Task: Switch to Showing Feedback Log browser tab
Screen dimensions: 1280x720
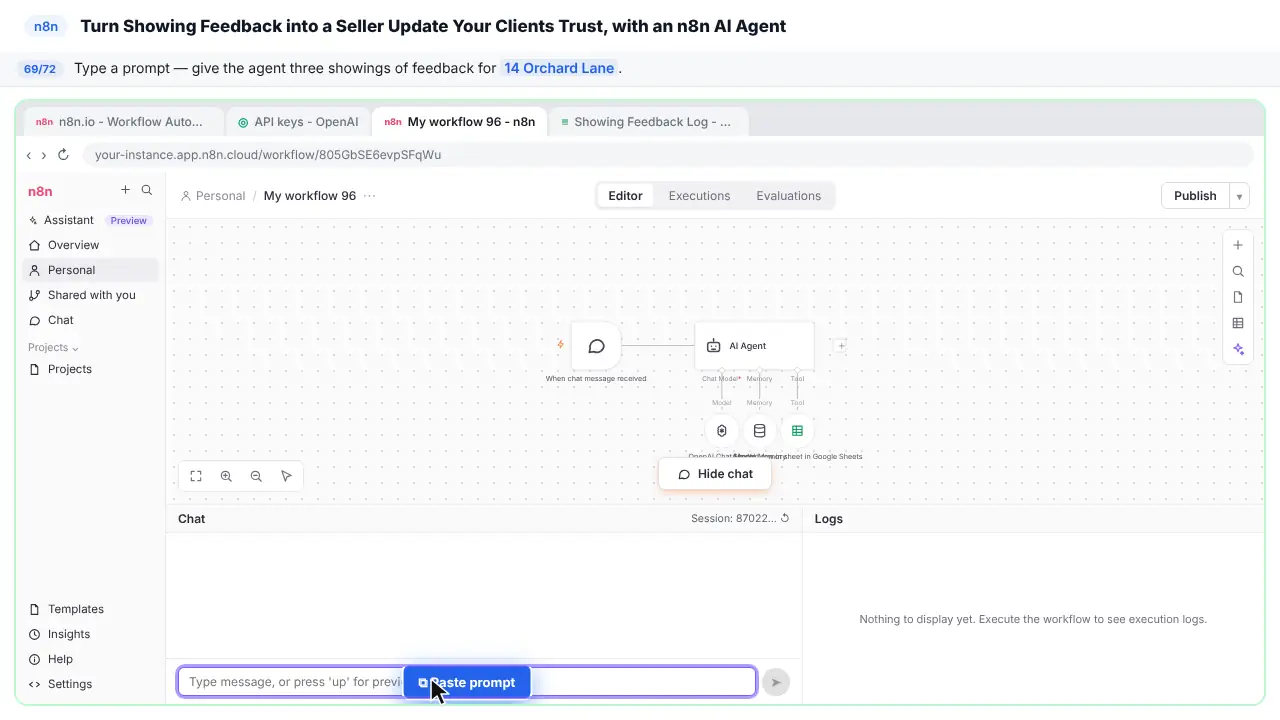Action: pos(647,122)
